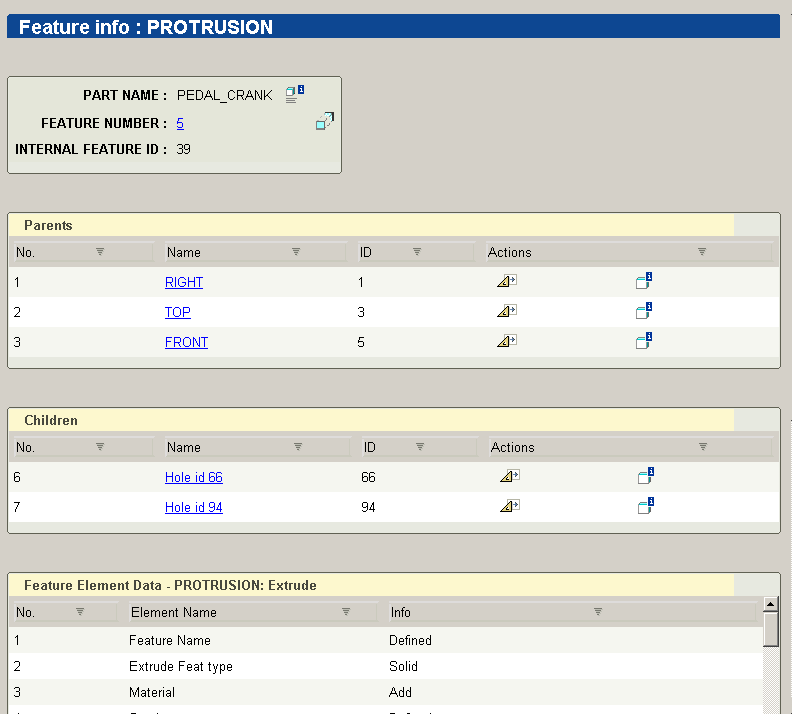The width and height of the screenshot is (792, 714).
Task: Open the Actions column filter in Parents table
Action: (702, 252)
